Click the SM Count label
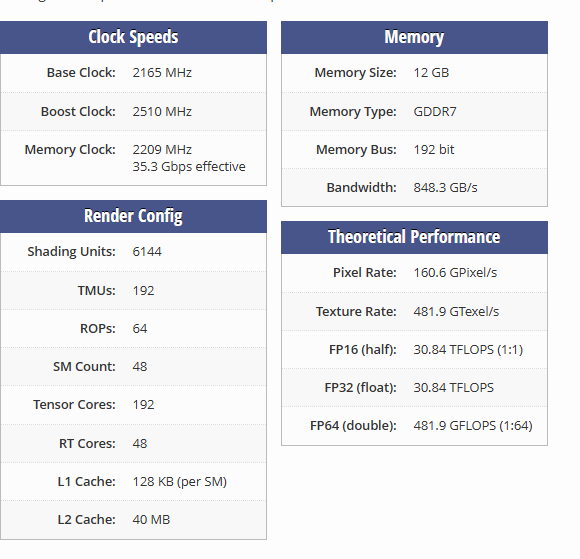 point(84,367)
